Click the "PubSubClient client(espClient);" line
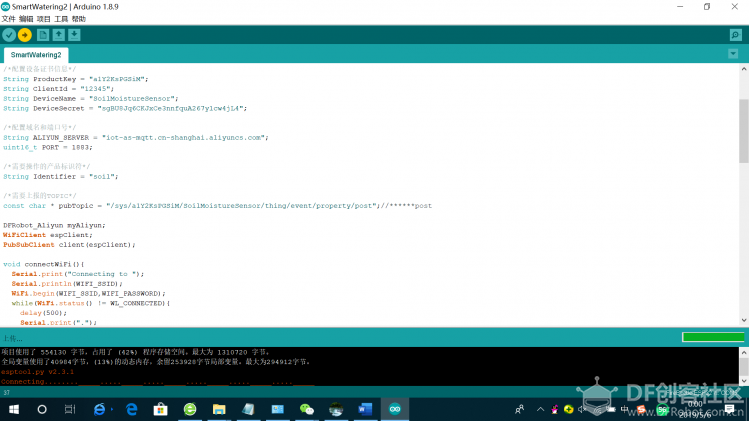749x421 pixels. 69,245
